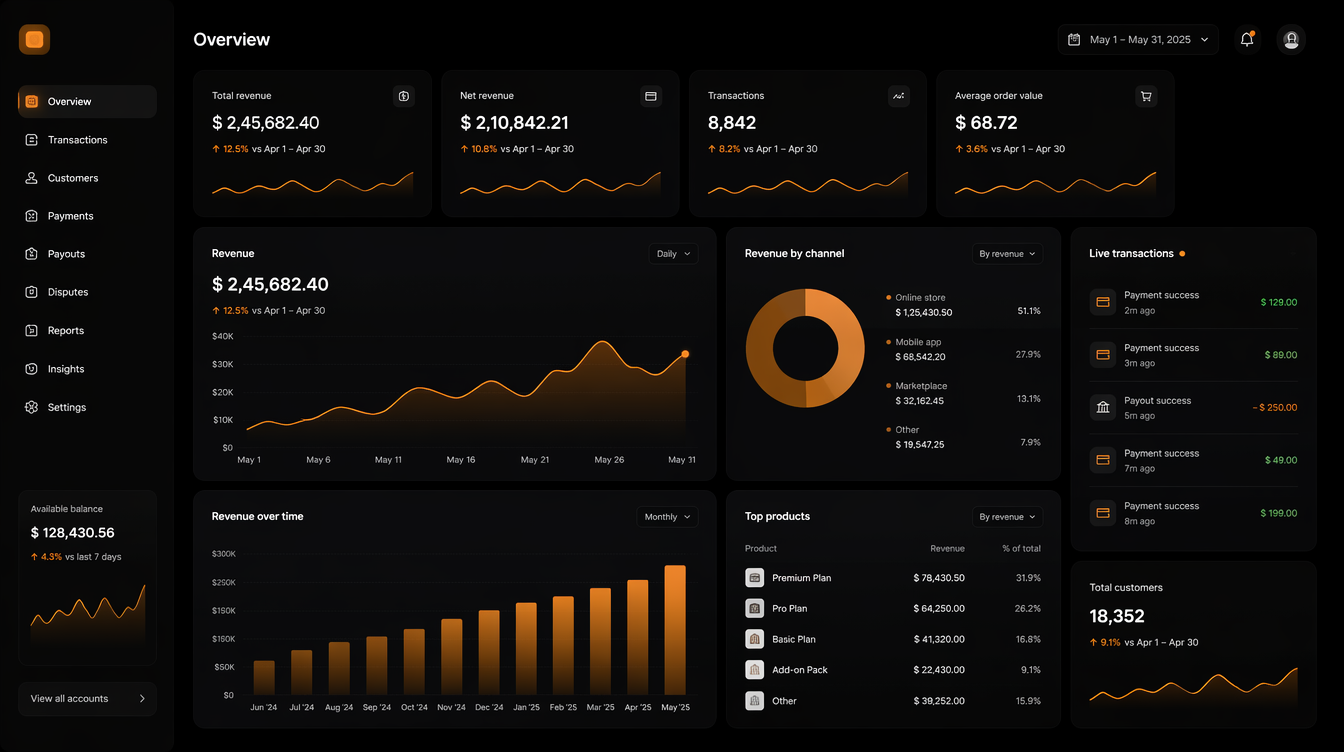Screen dimensions: 1344x752
Task: Open notifications bell
Action: (x=1247, y=39)
